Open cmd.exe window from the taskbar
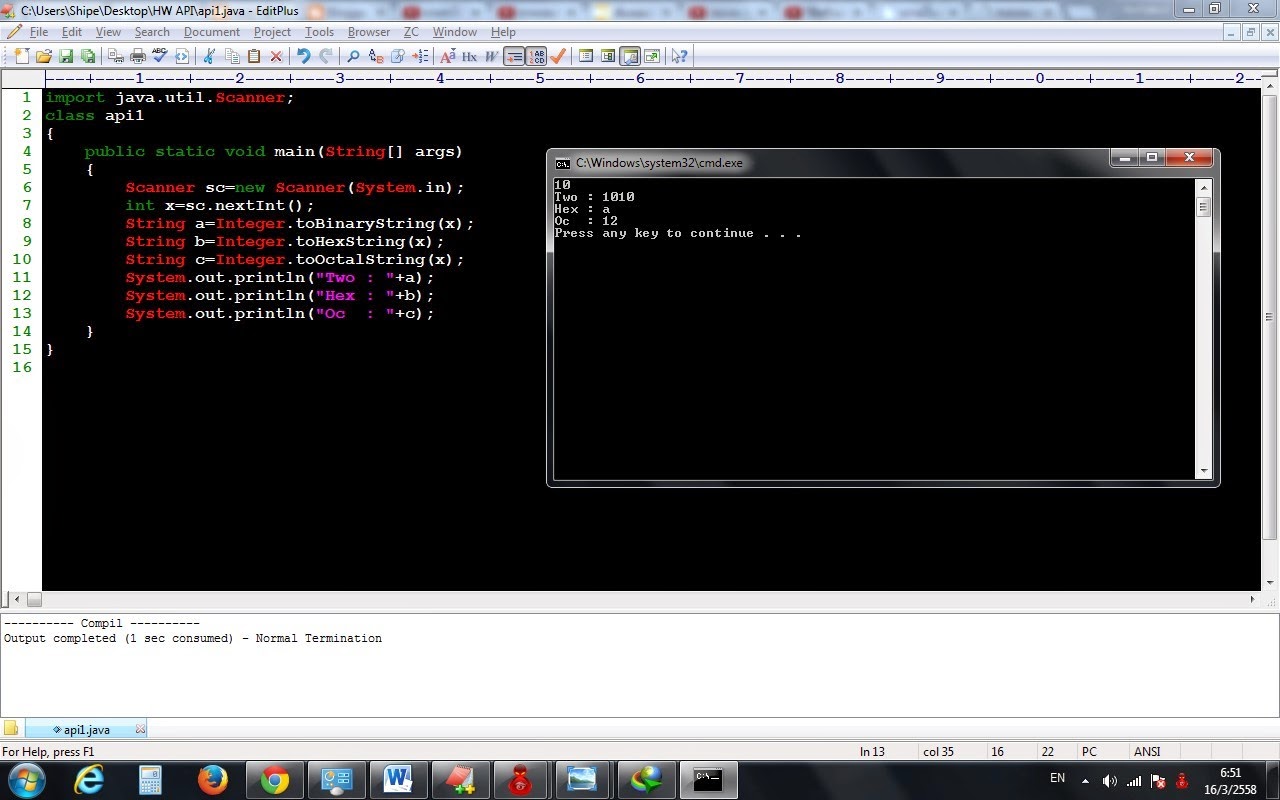Viewport: 1280px width, 800px height. tap(708, 780)
